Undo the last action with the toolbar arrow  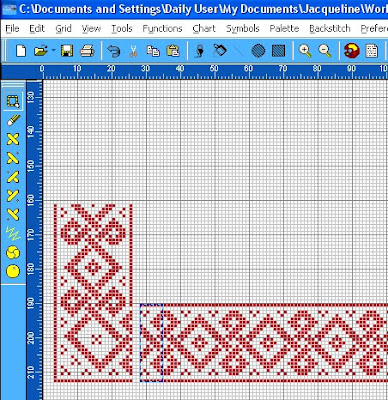point(114,51)
